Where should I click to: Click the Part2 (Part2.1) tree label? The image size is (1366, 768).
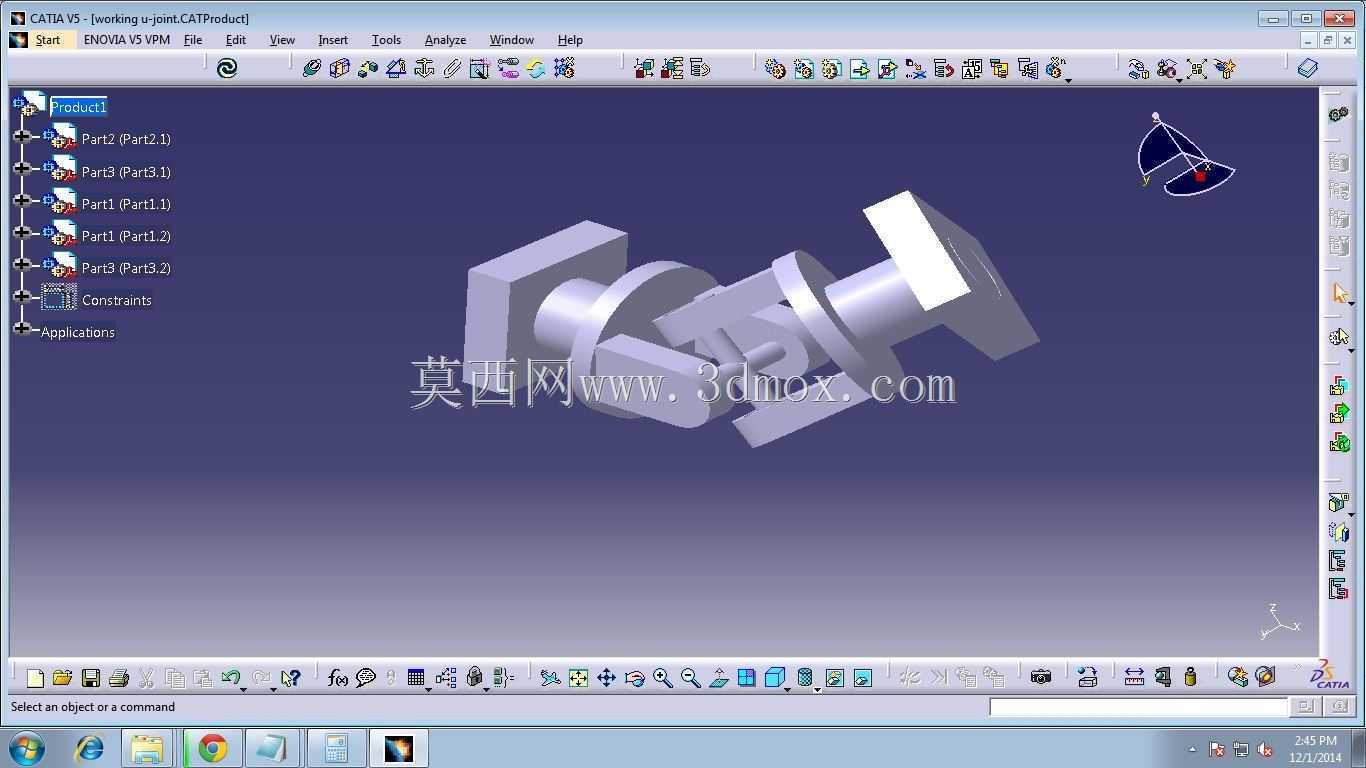click(x=126, y=139)
